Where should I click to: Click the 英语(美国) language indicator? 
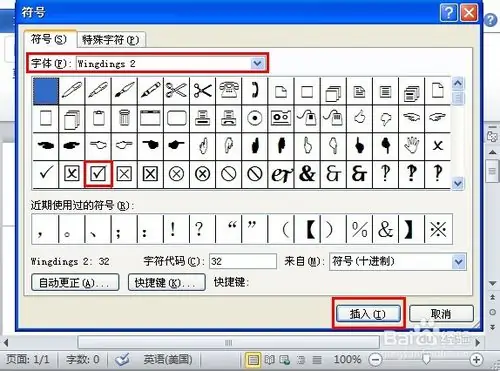[x=168, y=359]
